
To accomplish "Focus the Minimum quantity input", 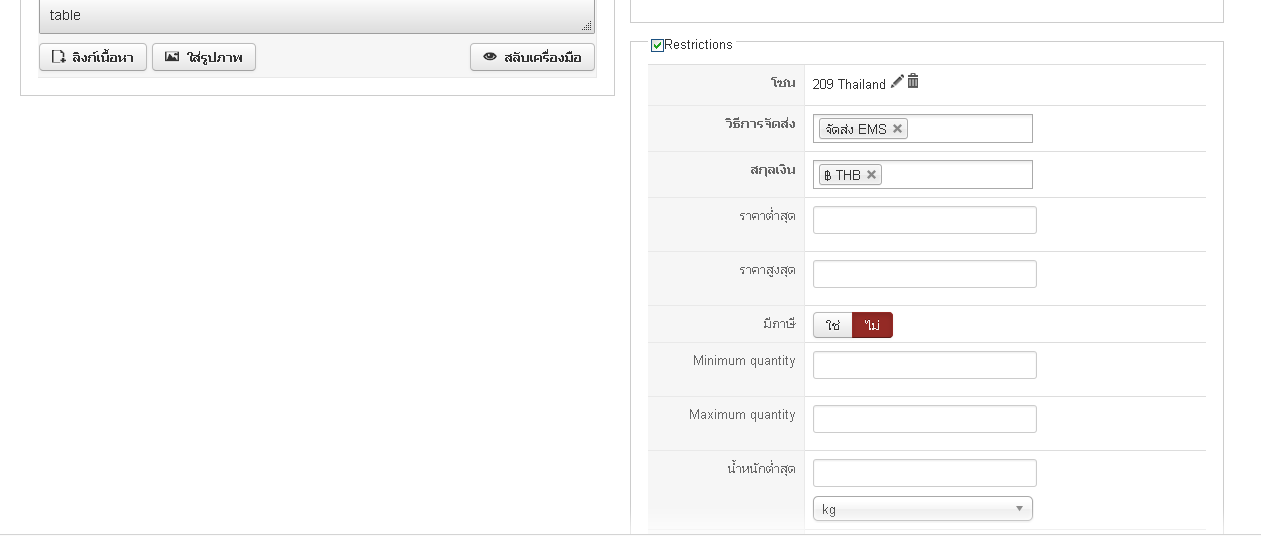I will [925, 365].
